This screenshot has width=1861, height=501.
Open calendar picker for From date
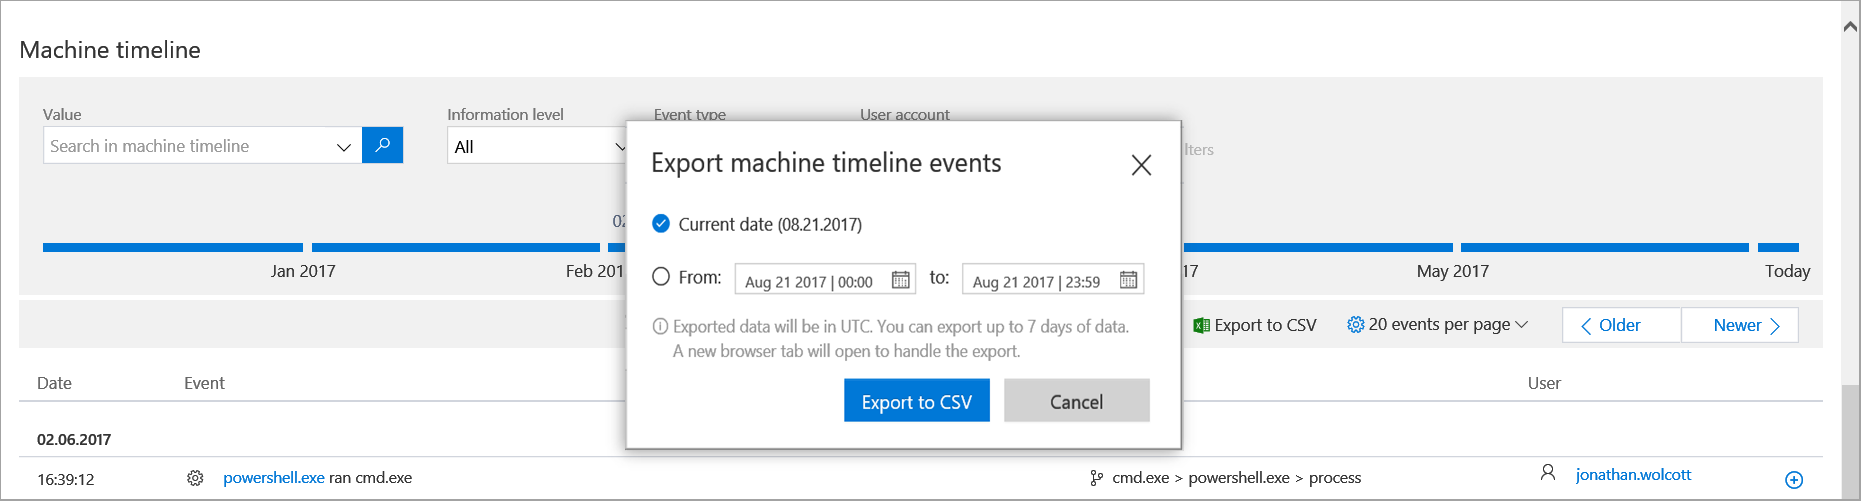[900, 280]
